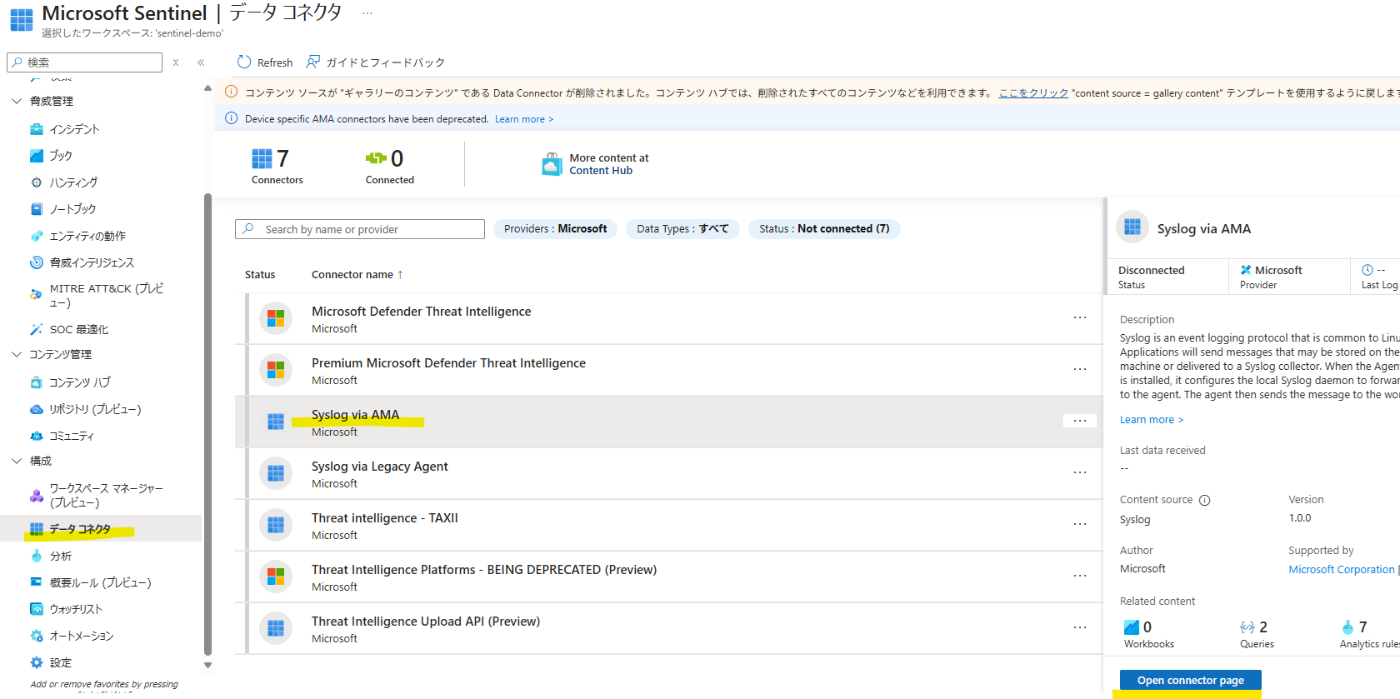Select Syslog via AMA connector row
The width and height of the screenshot is (1400, 699).
[x=668, y=422]
